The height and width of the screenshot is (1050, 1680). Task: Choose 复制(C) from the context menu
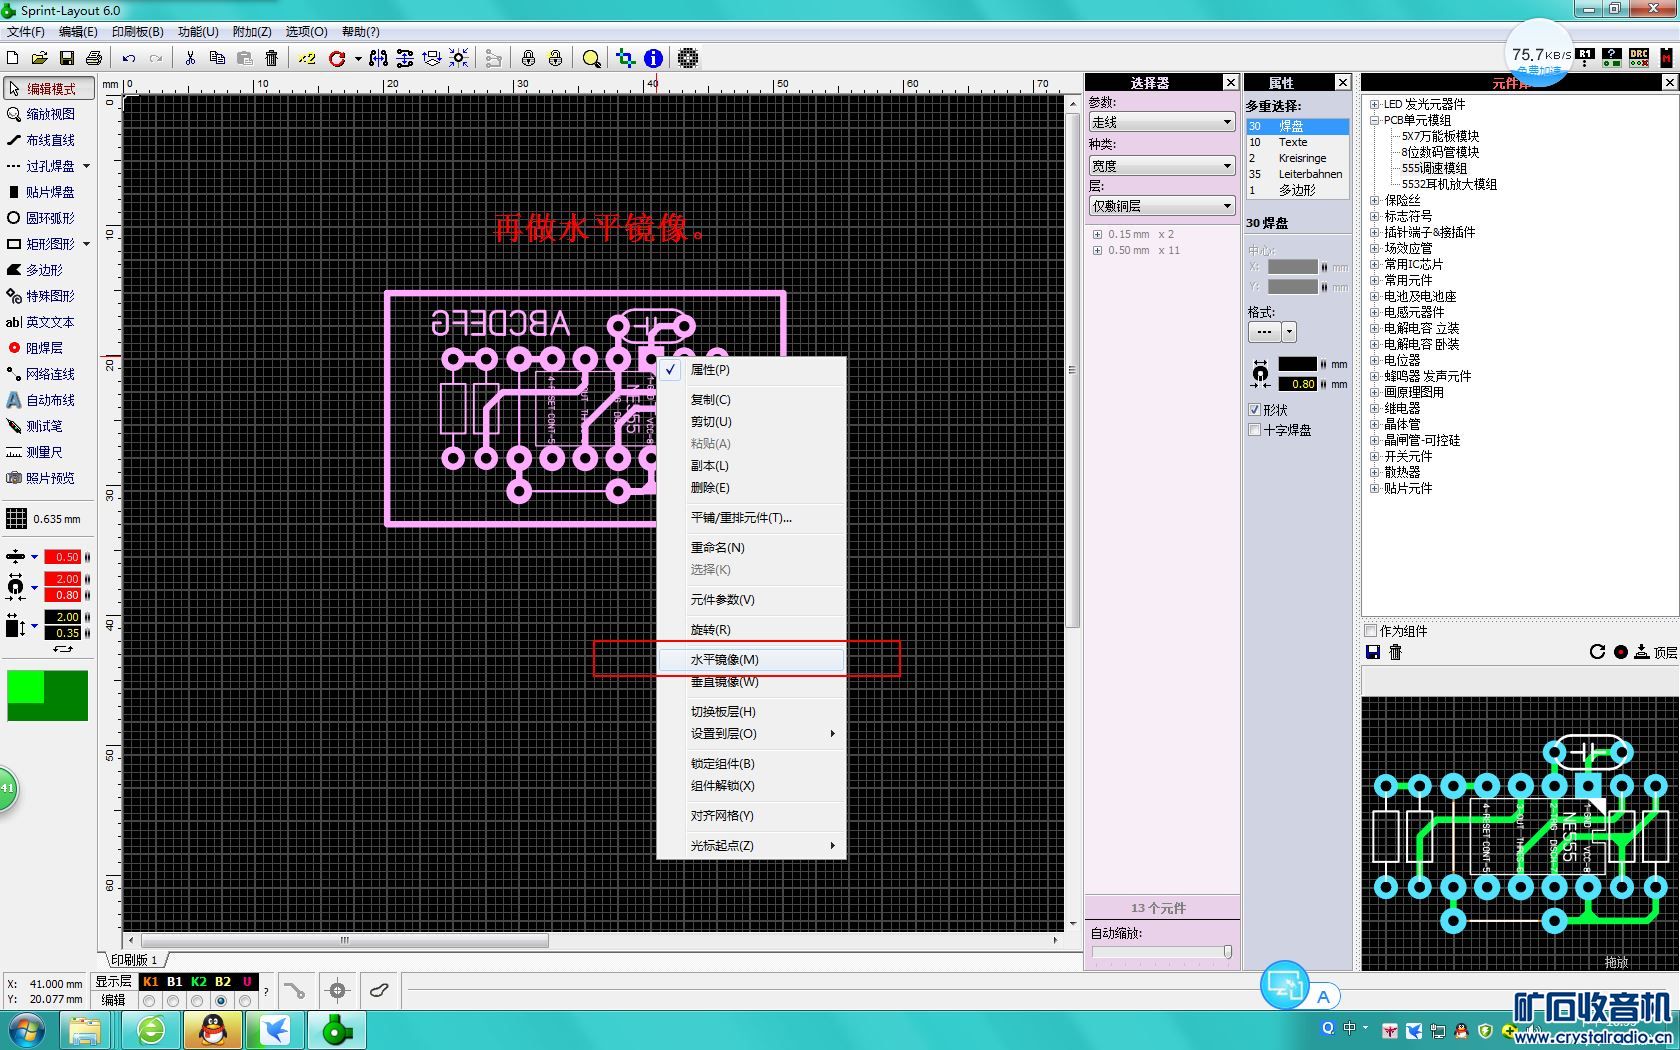click(751, 400)
